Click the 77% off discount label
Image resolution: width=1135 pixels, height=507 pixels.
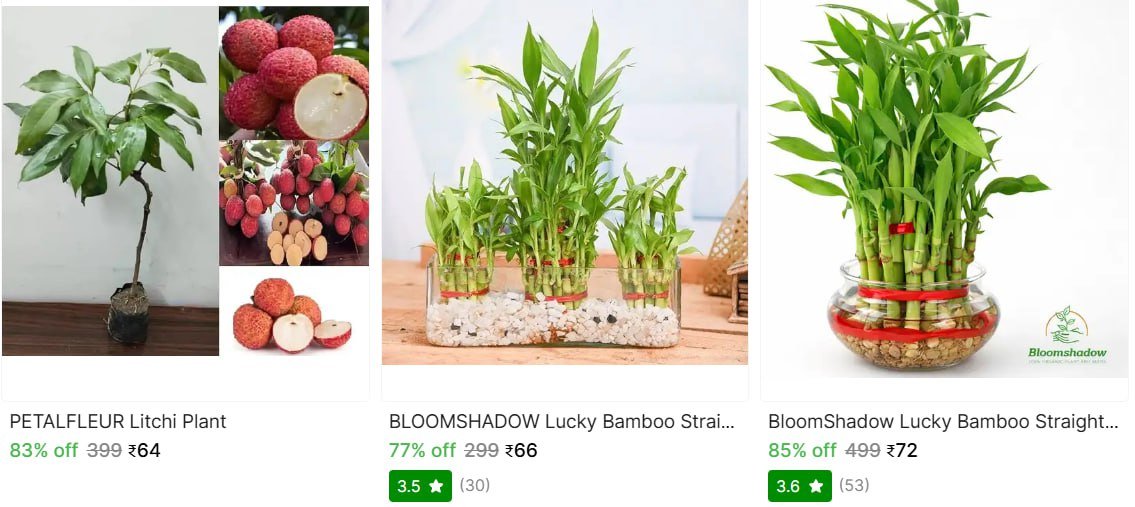click(x=422, y=451)
